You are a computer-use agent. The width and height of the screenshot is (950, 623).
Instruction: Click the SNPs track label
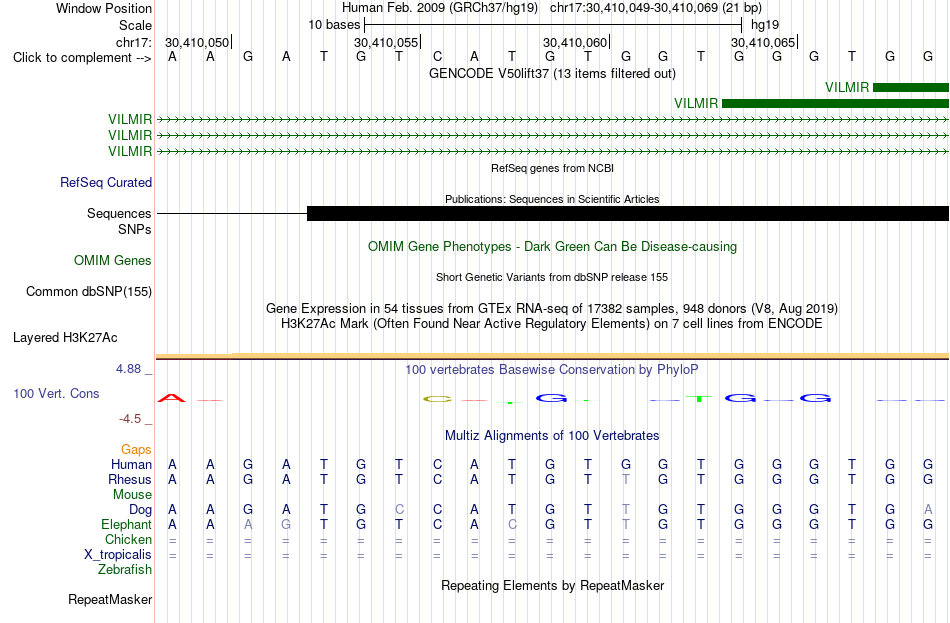click(135, 230)
